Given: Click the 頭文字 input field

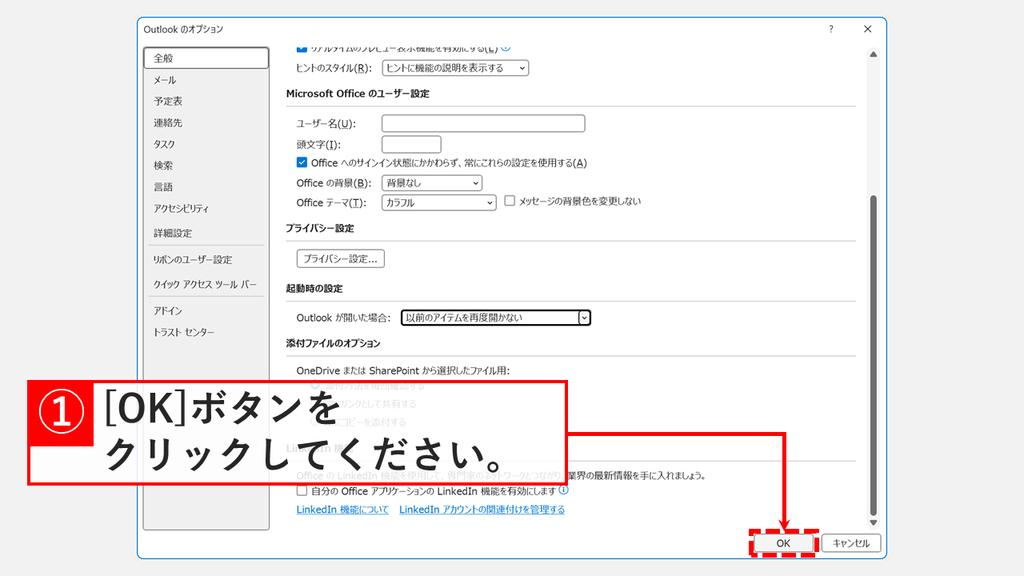Looking at the screenshot, I should coord(411,144).
